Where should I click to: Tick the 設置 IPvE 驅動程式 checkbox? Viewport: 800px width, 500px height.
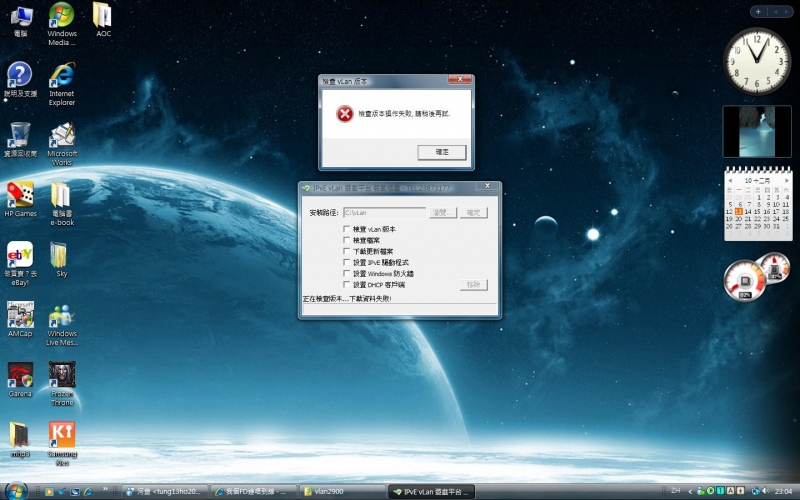click(x=346, y=262)
